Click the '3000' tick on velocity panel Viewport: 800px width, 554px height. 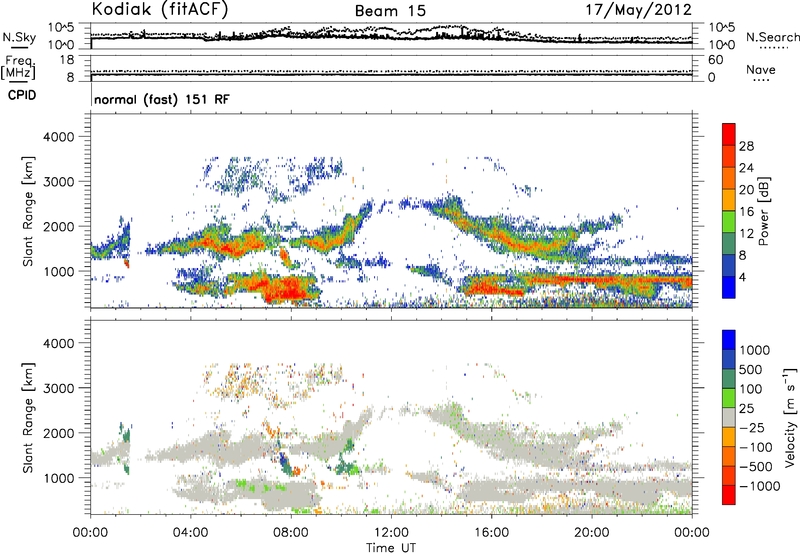pos(58,388)
